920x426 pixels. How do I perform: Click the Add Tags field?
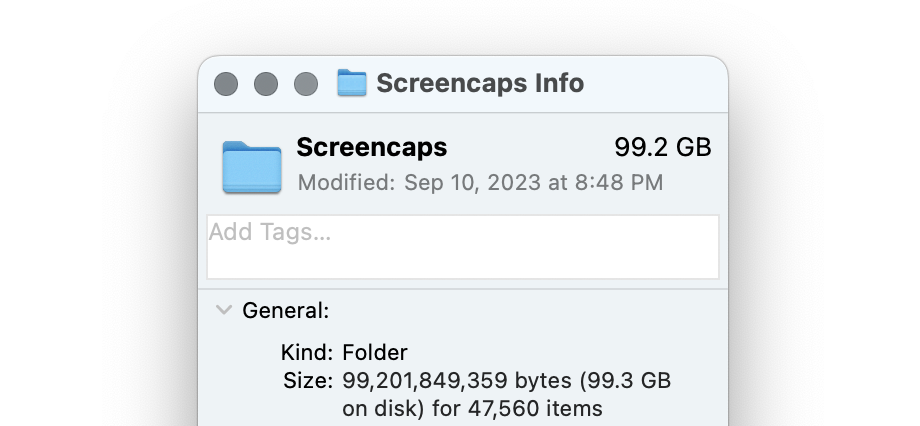[x=462, y=247]
